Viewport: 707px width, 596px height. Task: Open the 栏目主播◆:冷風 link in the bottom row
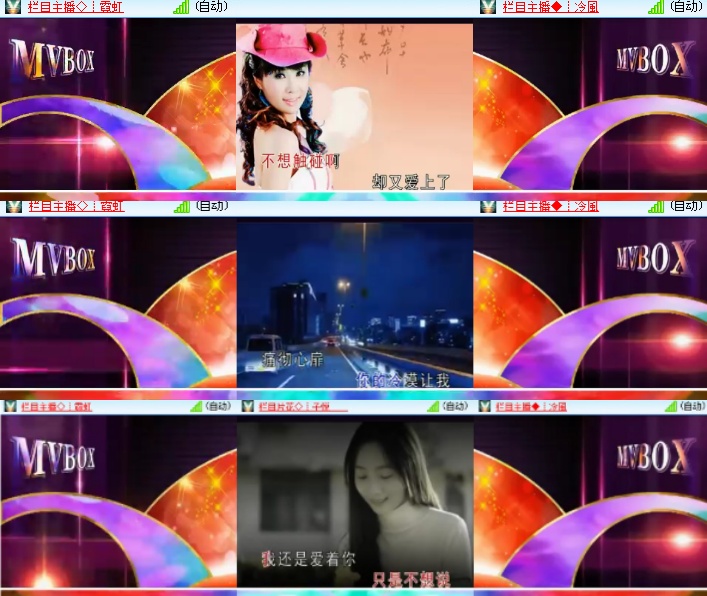tap(531, 407)
